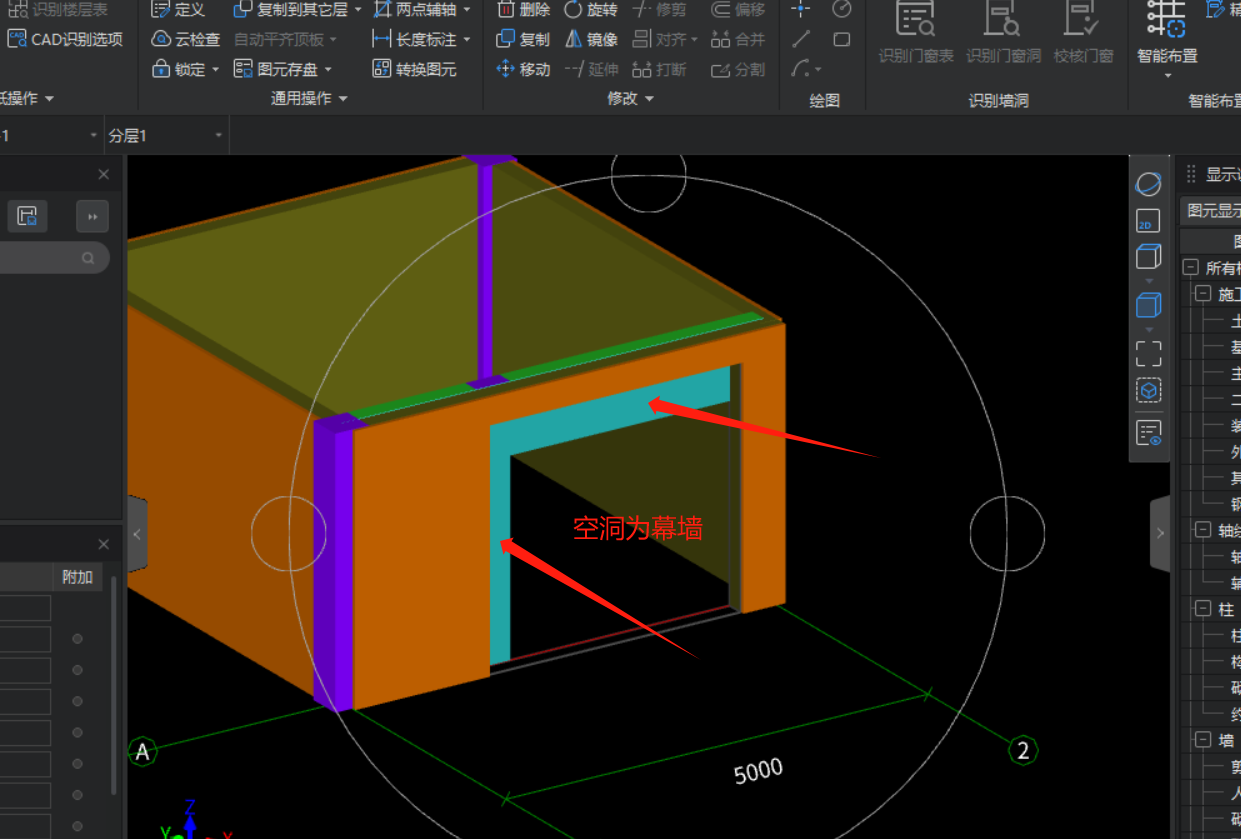Activate the dynamic orbit view icon
Screen dimensions: 1241x839
(1149, 184)
